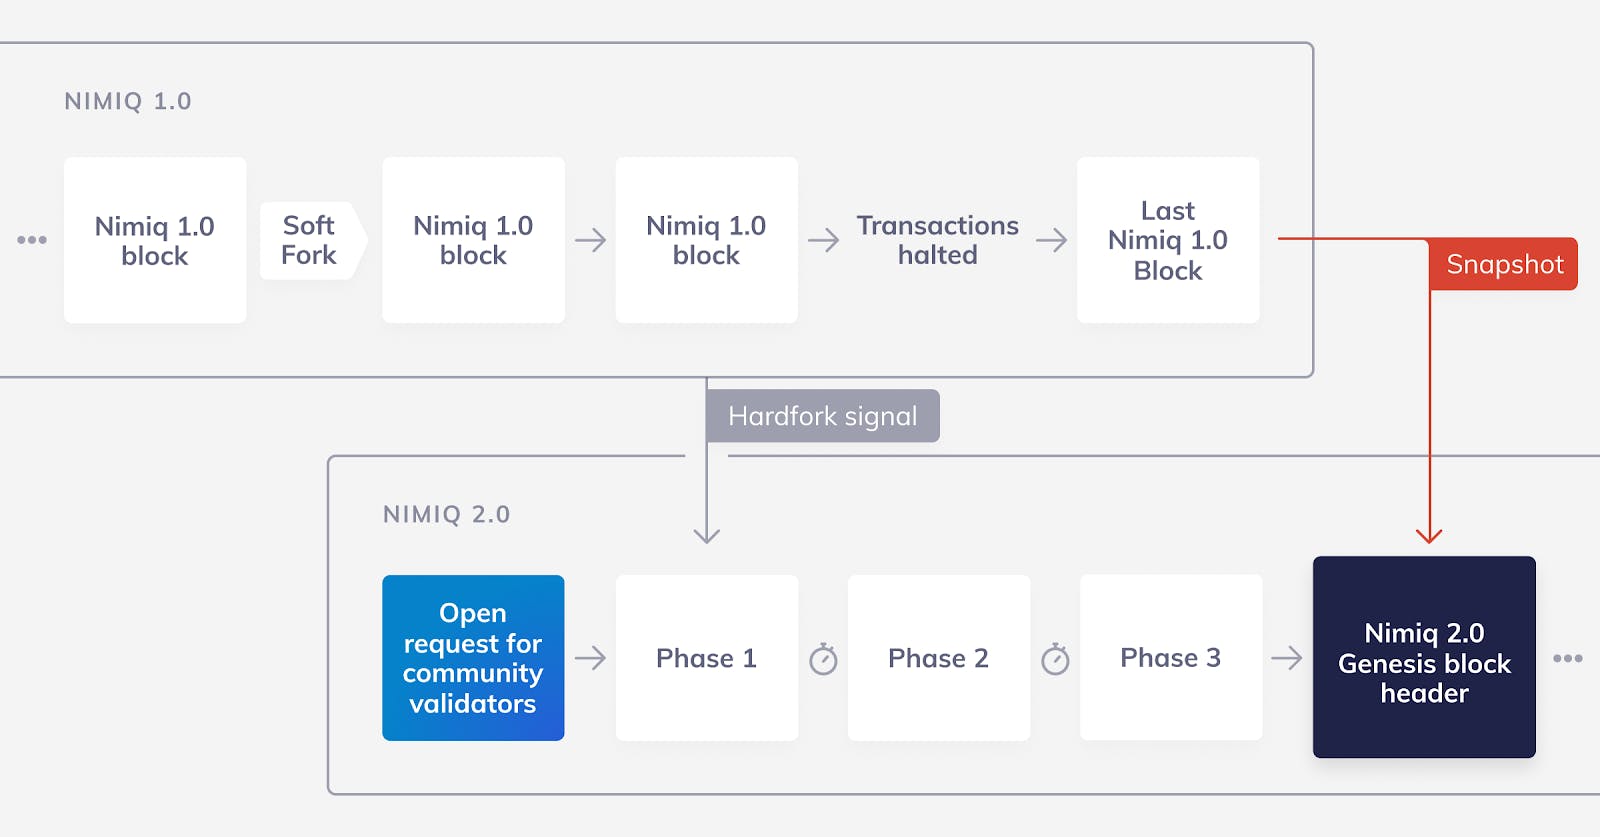Click the arrow between Phase 3 and Genesis block
The width and height of the screenshot is (1600, 837).
click(1287, 658)
